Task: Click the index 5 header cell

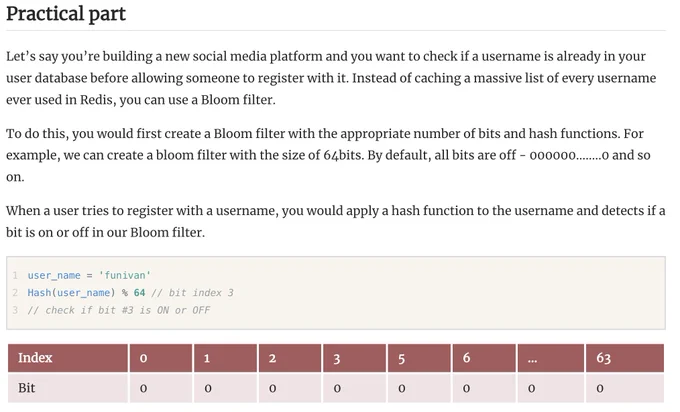Action: 419,358
